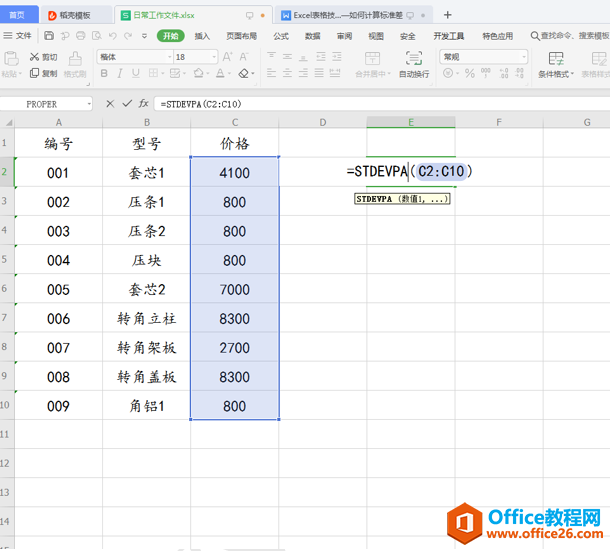Toggle bold formatting
Viewport: 610px width, 551px height.
(x=104, y=73)
